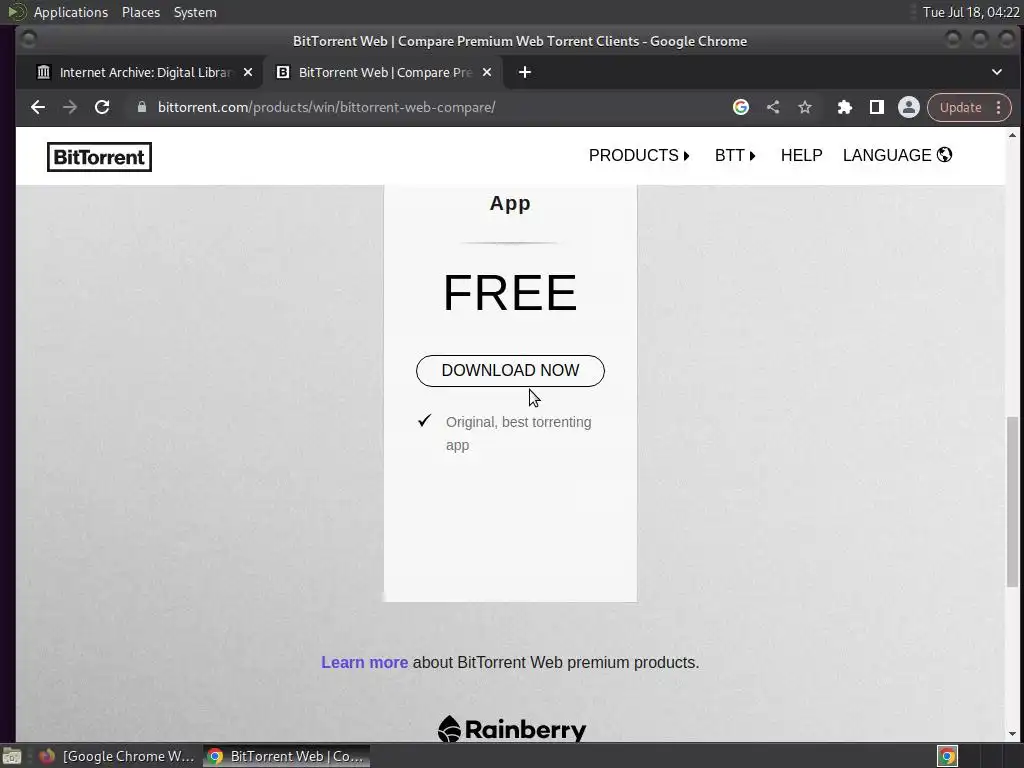Image resolution: width=1024 pixels, height=768 pixels.
Task: Open the Extensions puzzle icon
Action: [844, 107]
